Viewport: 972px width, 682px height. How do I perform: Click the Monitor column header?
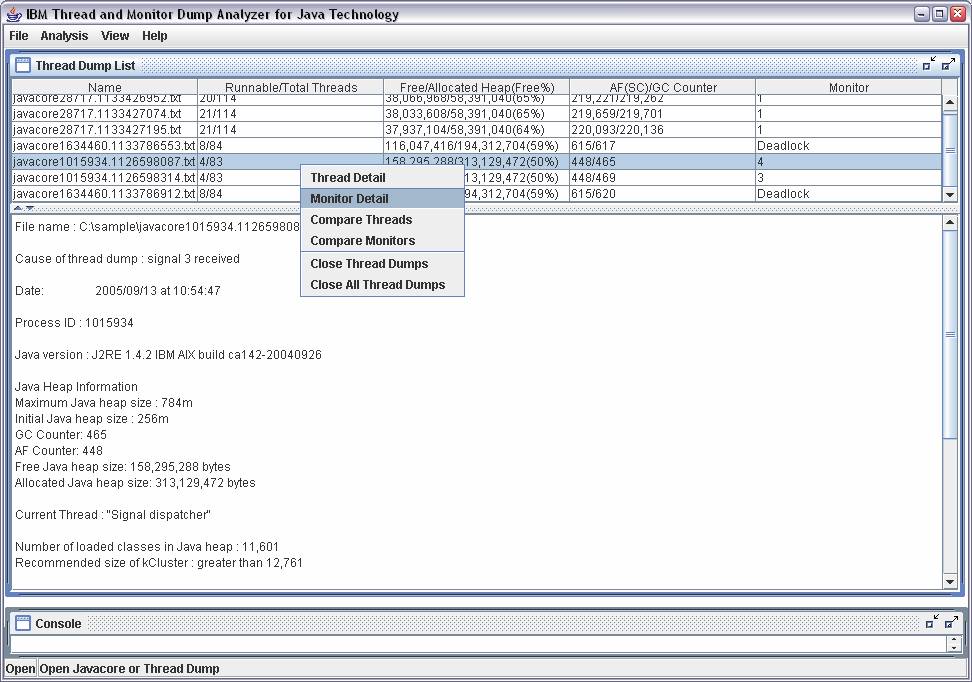click(849, 87)
